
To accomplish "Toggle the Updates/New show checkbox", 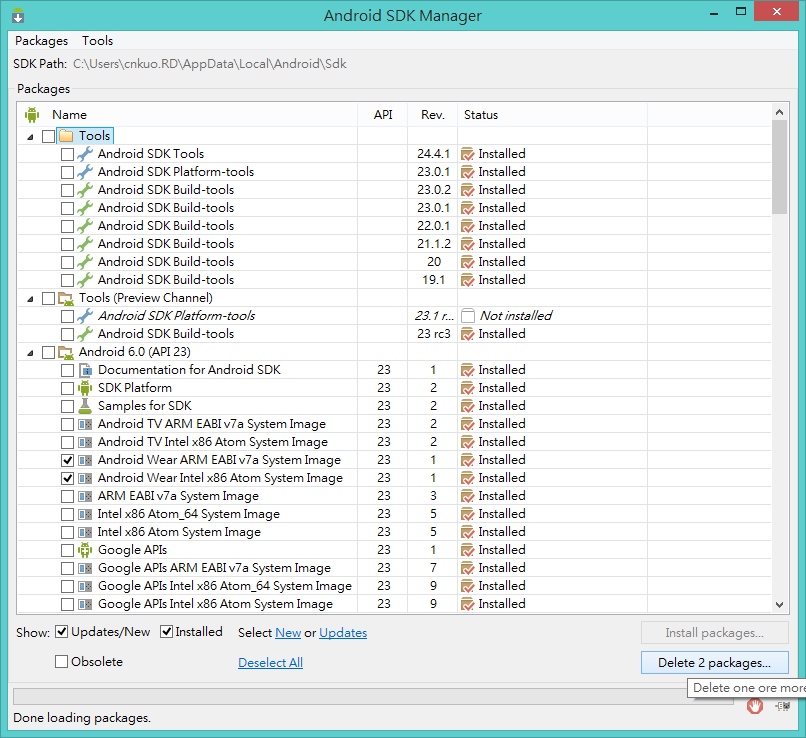I will click(61, 632).
